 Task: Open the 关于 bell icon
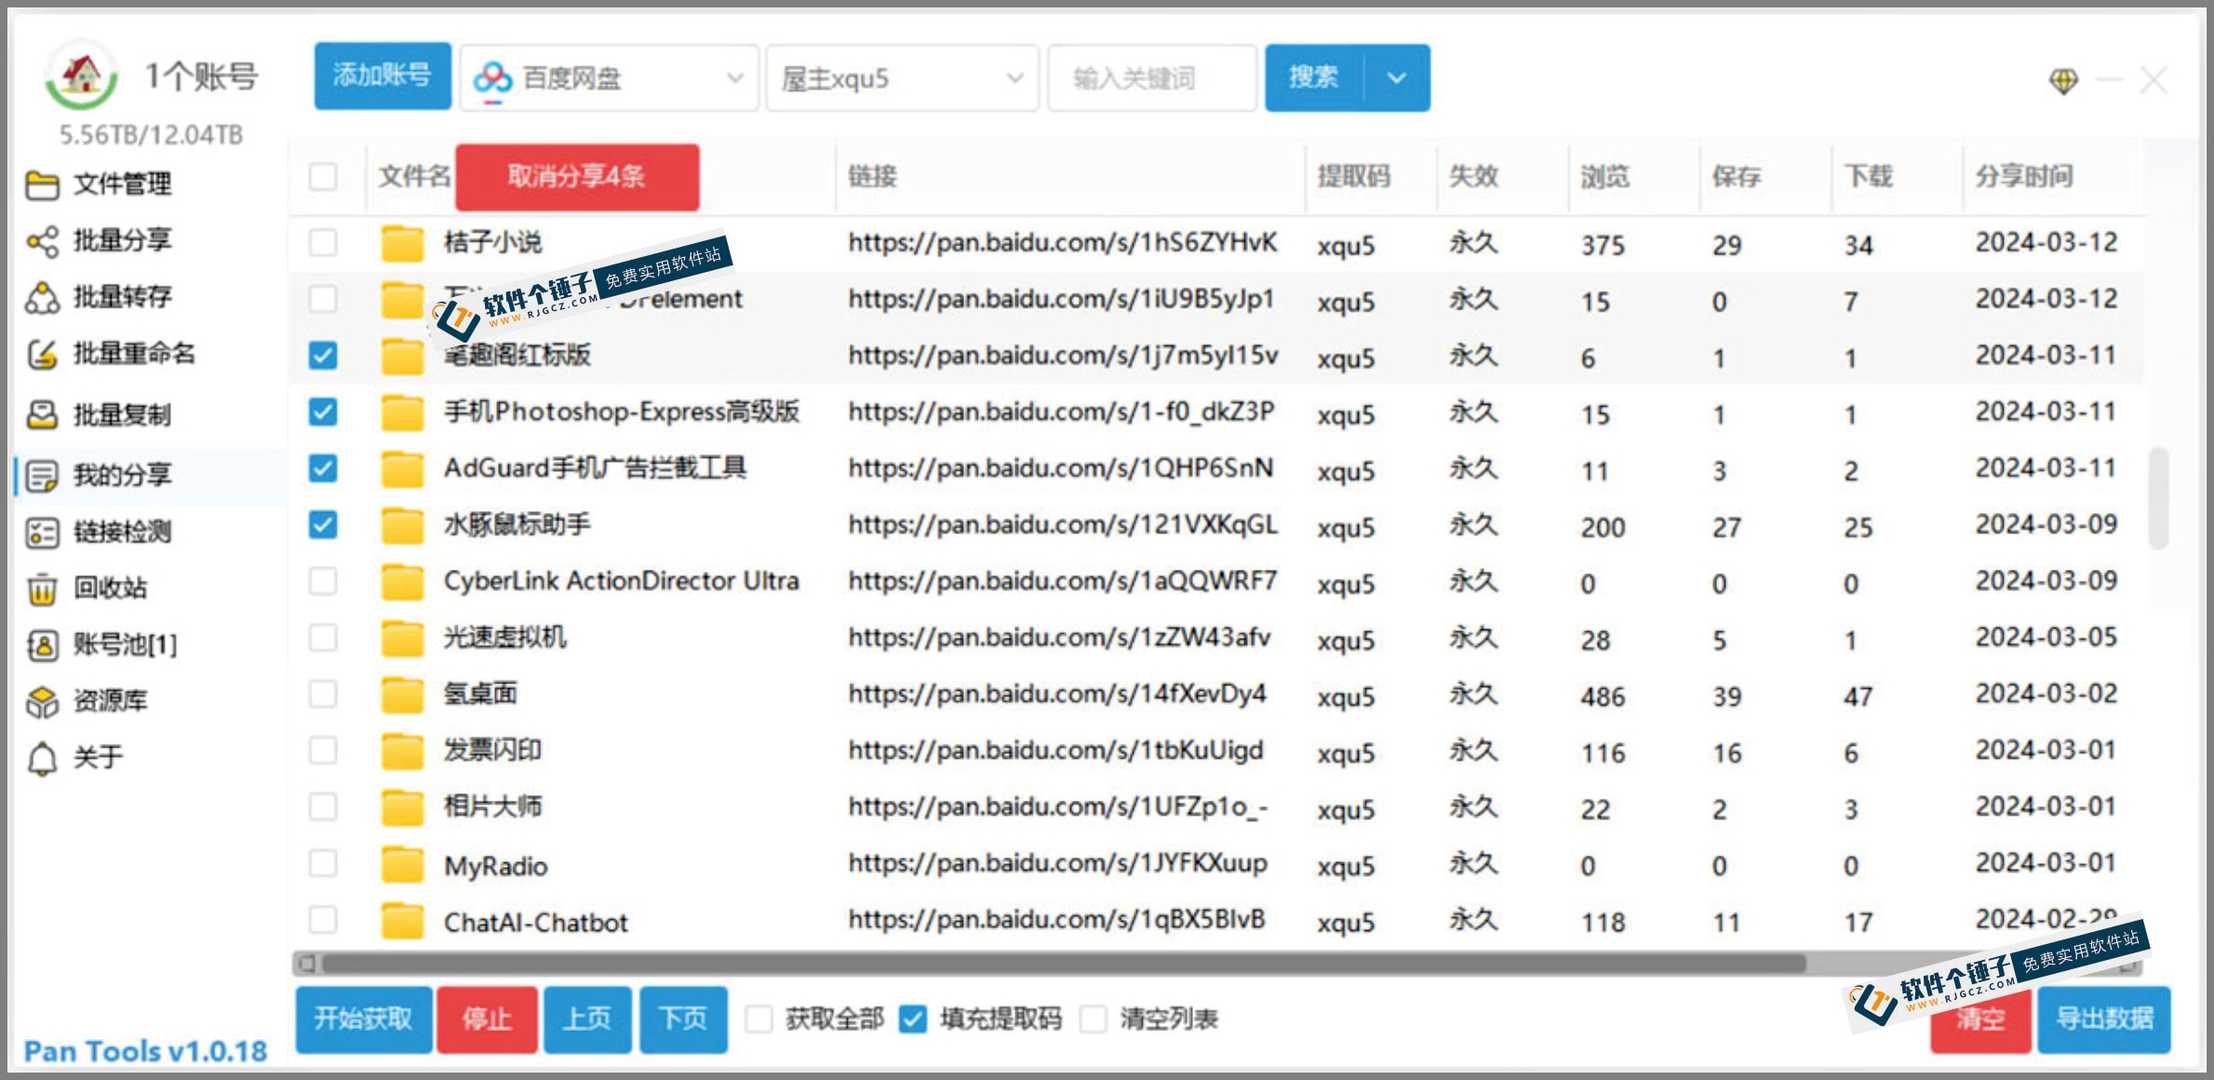coord(42,758)
